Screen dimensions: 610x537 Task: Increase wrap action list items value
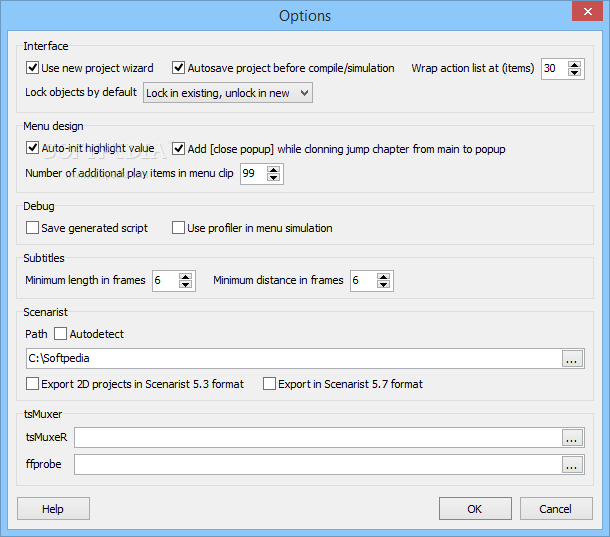coord(574,65)
